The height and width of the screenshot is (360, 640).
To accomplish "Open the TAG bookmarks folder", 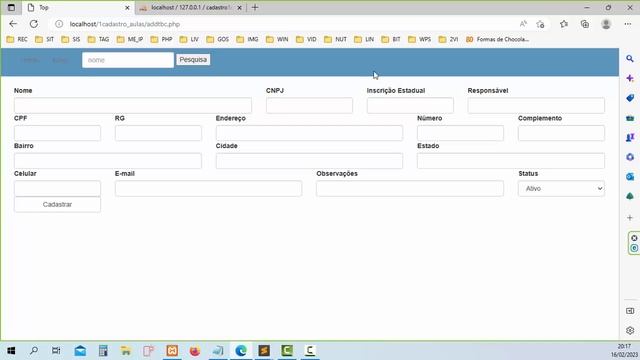I will pyautogui.click(x=99, y=40).
